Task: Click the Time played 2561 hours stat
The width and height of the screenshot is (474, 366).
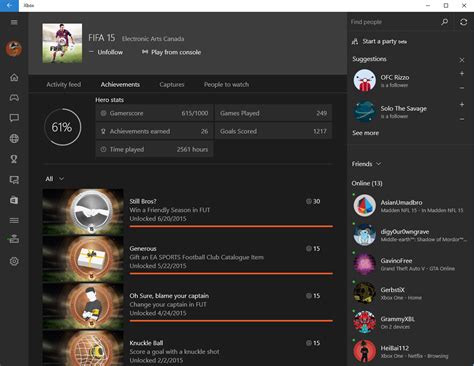Action: (154, 149)
